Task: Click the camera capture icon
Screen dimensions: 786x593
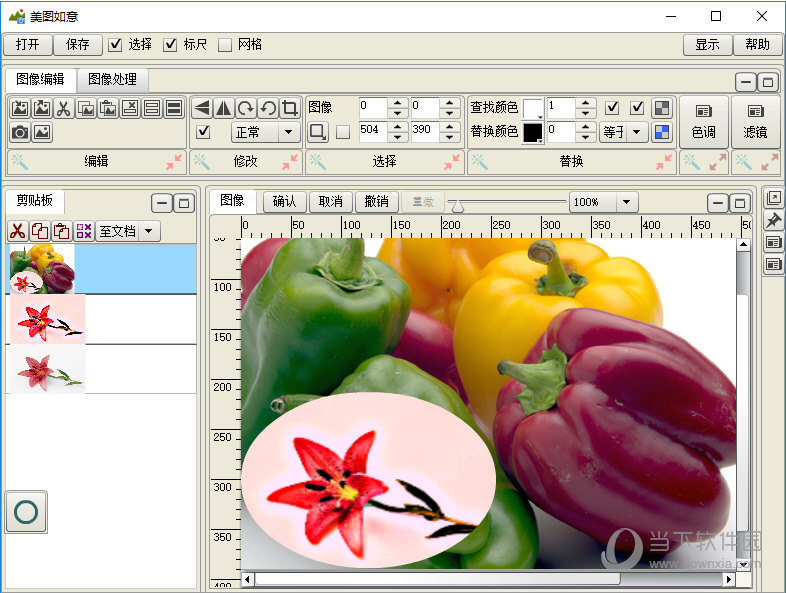Action: click(x=19, y=132)
